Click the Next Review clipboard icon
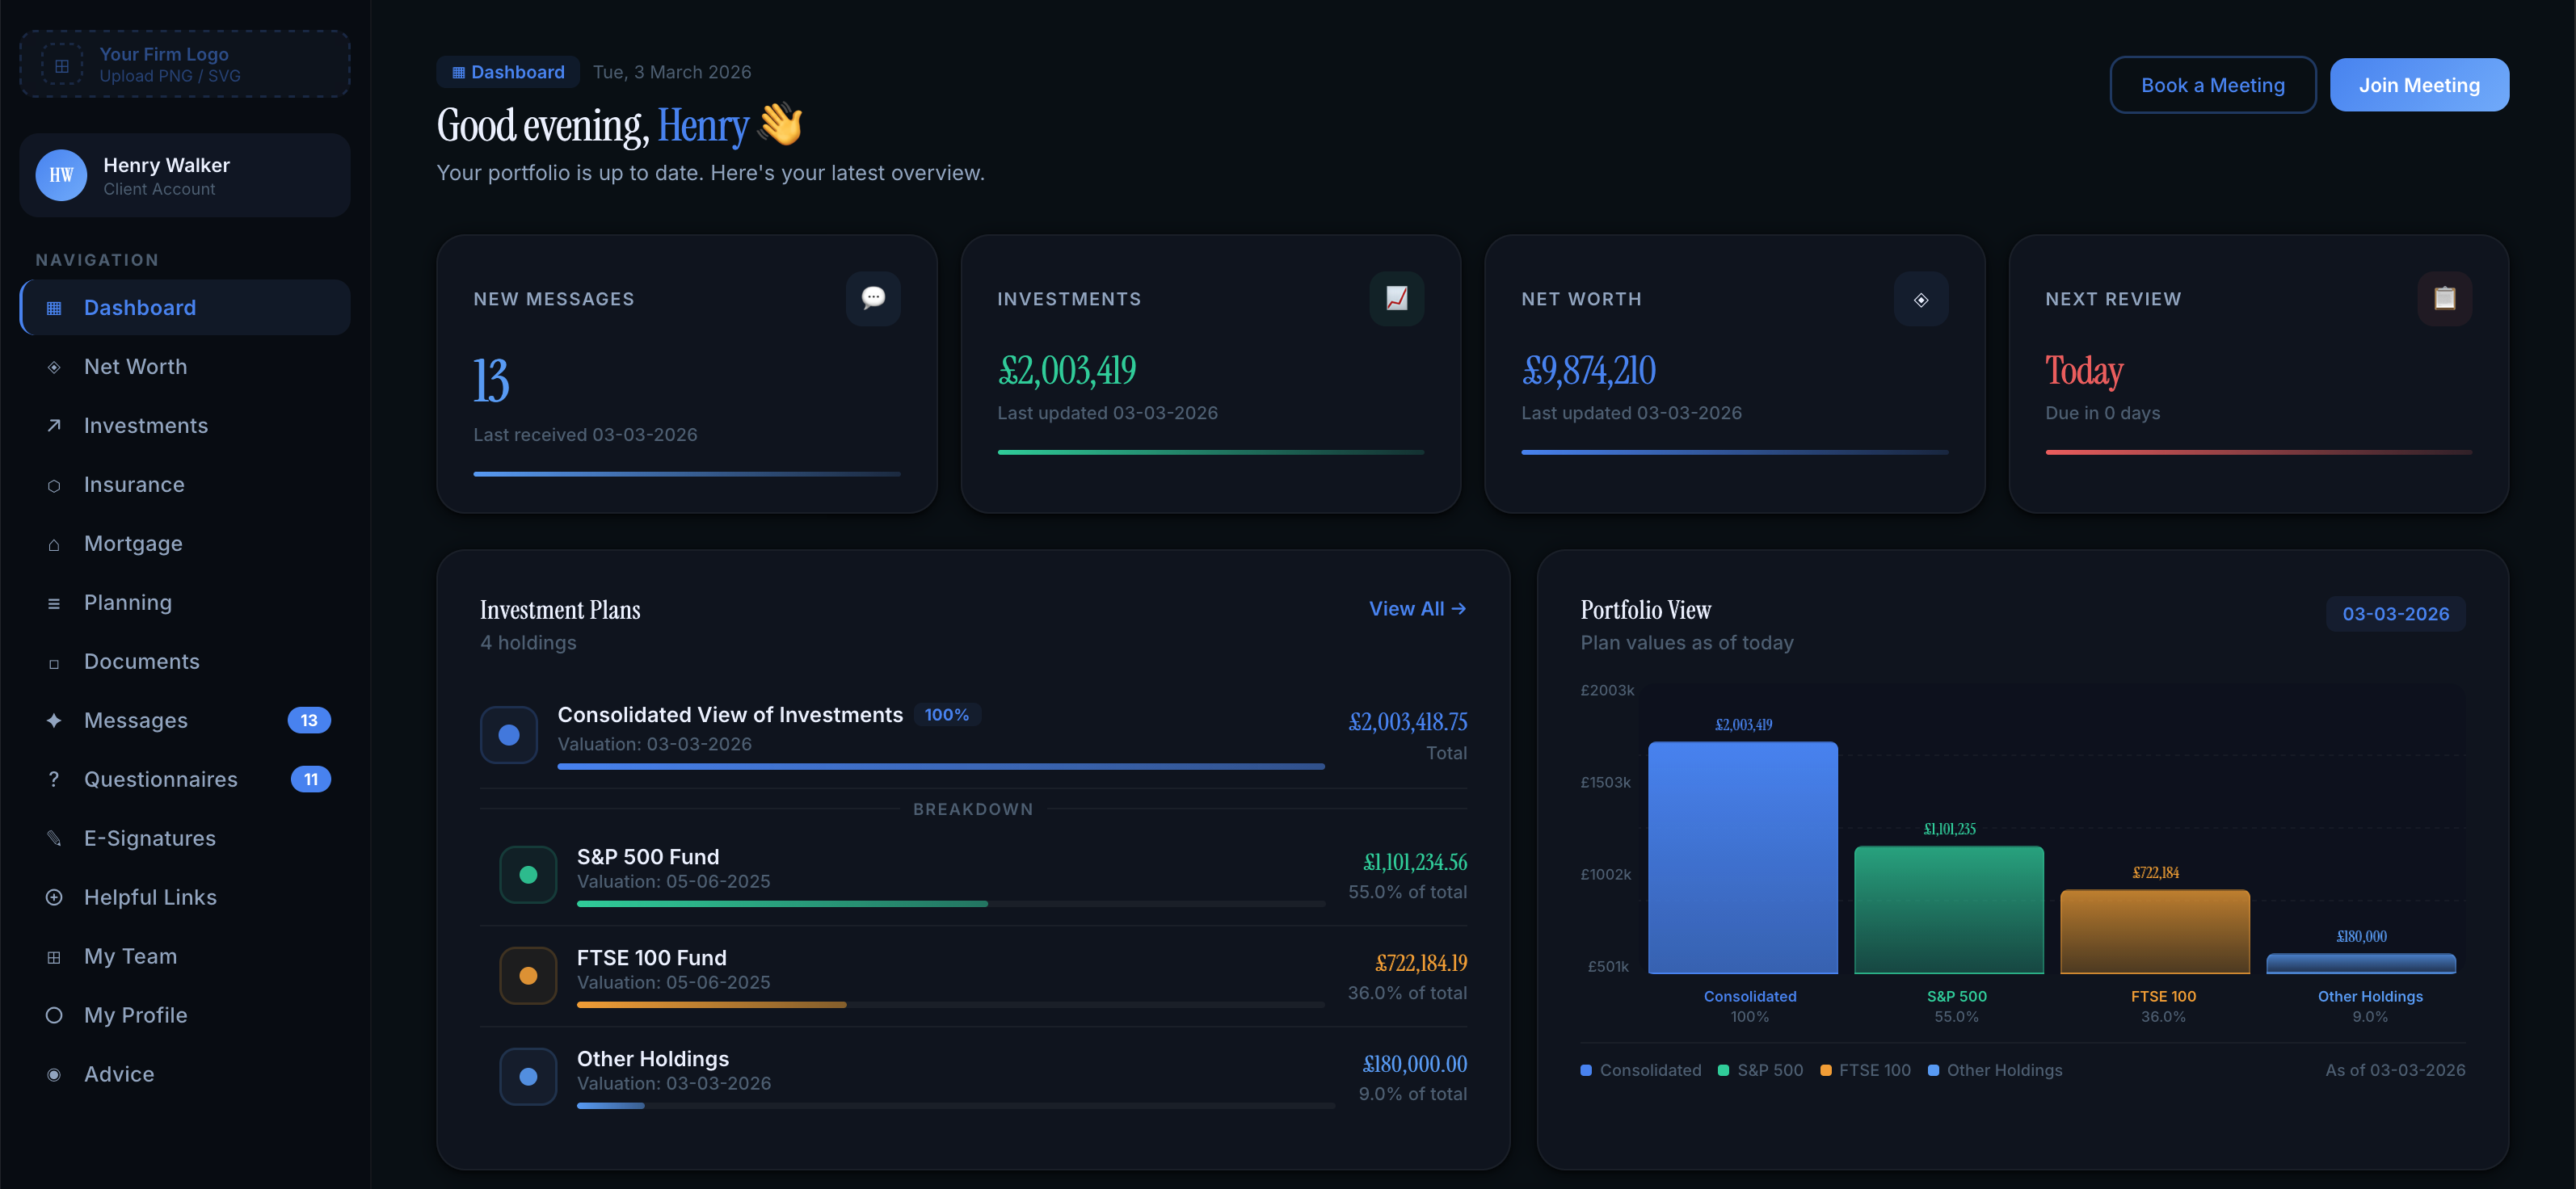Screen dimensions: 2576x1189 tap(2444, 298)
